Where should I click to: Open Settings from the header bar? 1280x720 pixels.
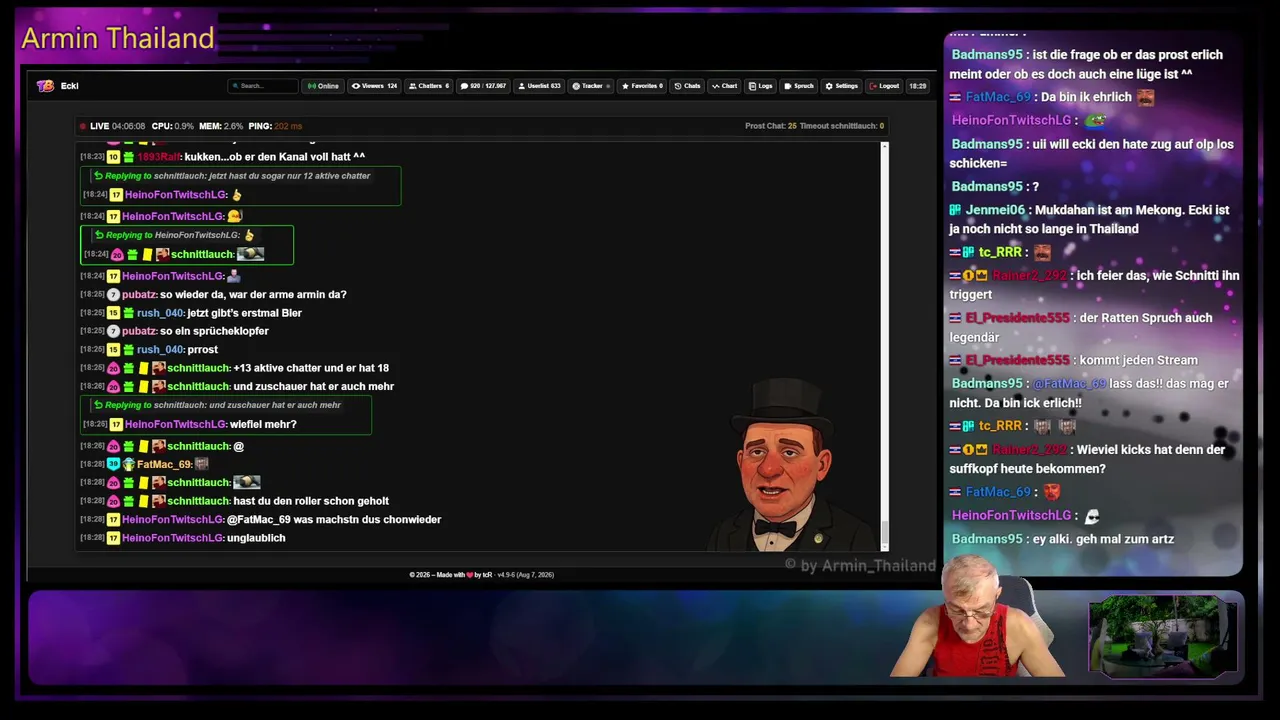[841, 86]
